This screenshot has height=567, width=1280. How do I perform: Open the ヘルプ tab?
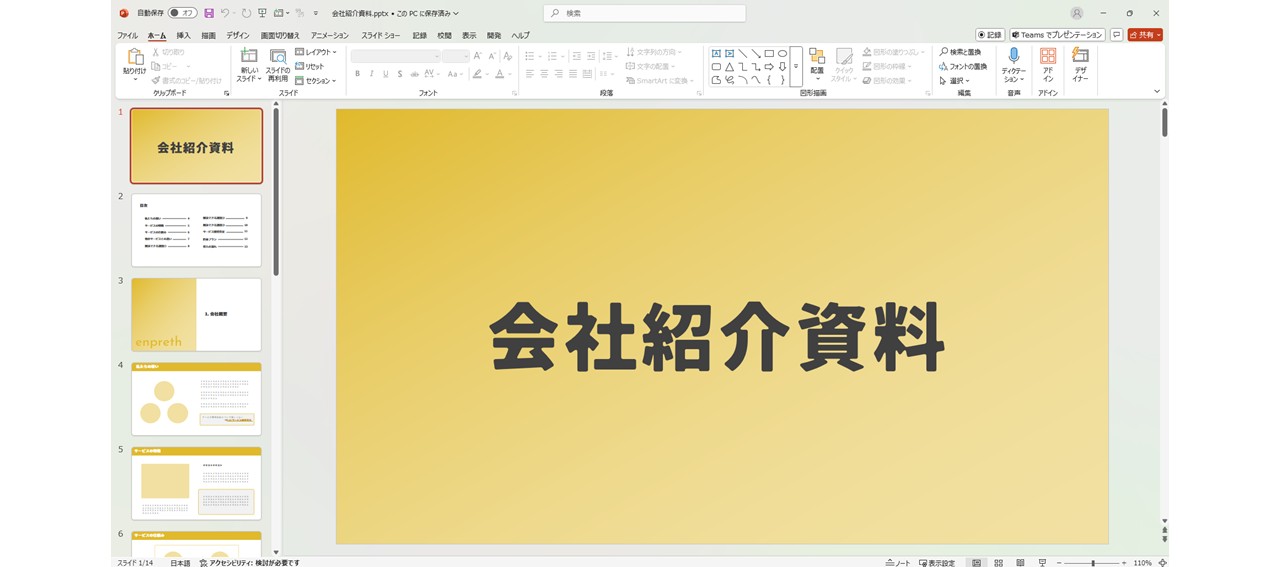[x=521, y=35]
